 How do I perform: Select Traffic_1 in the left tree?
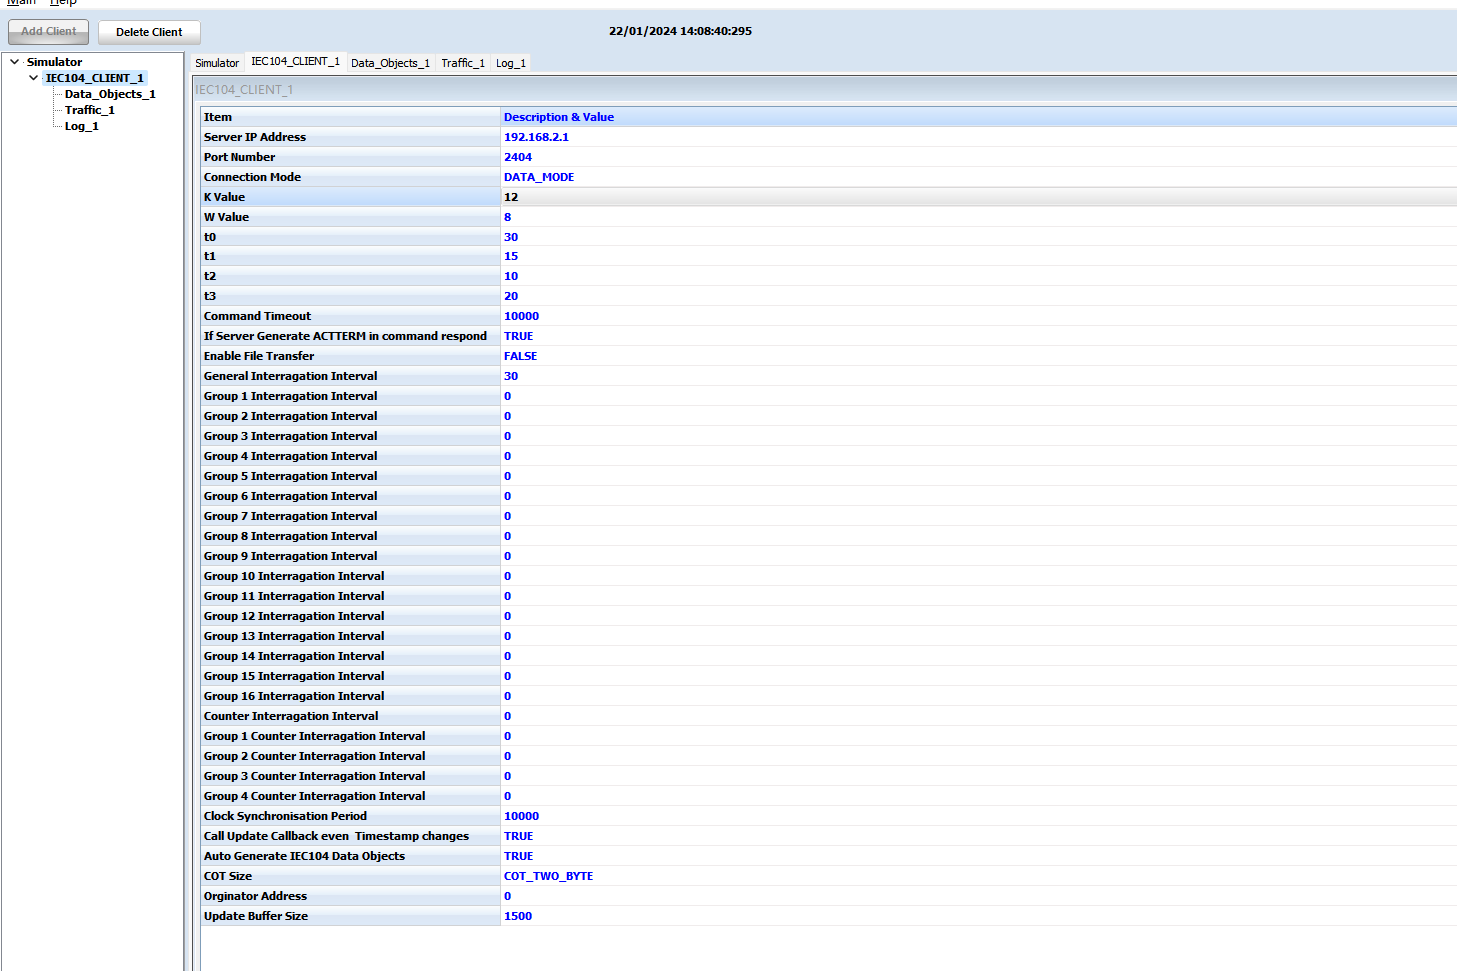coord(90,110)
